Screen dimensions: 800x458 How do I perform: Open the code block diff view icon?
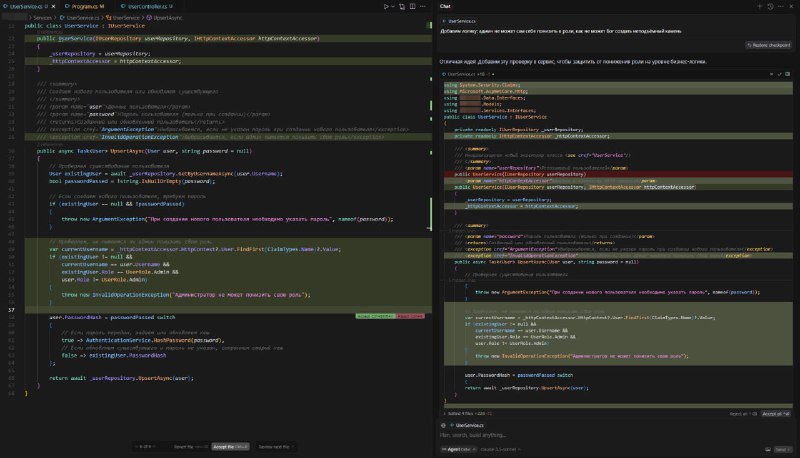pos(788,74)
